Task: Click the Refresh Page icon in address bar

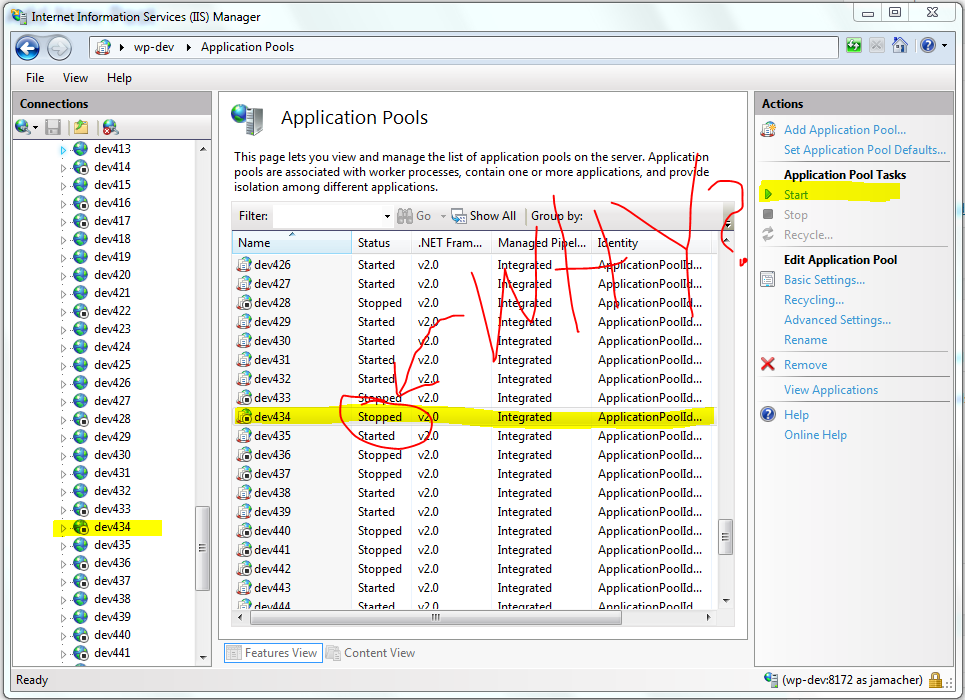Action: click(x=853, y=46)
